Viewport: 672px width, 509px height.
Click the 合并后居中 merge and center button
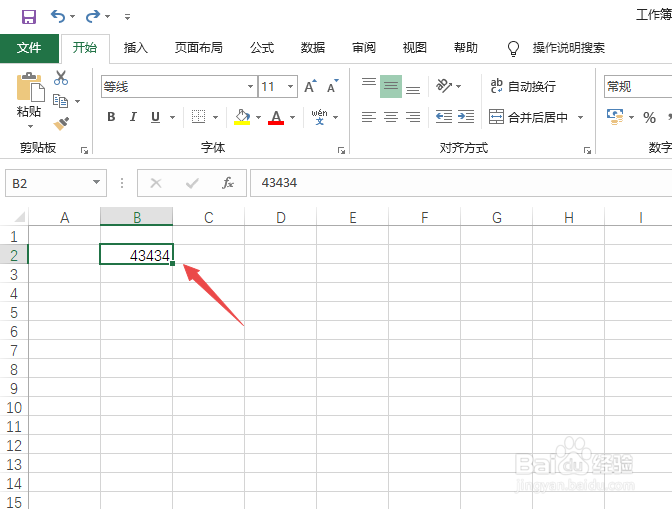[528, 117]
